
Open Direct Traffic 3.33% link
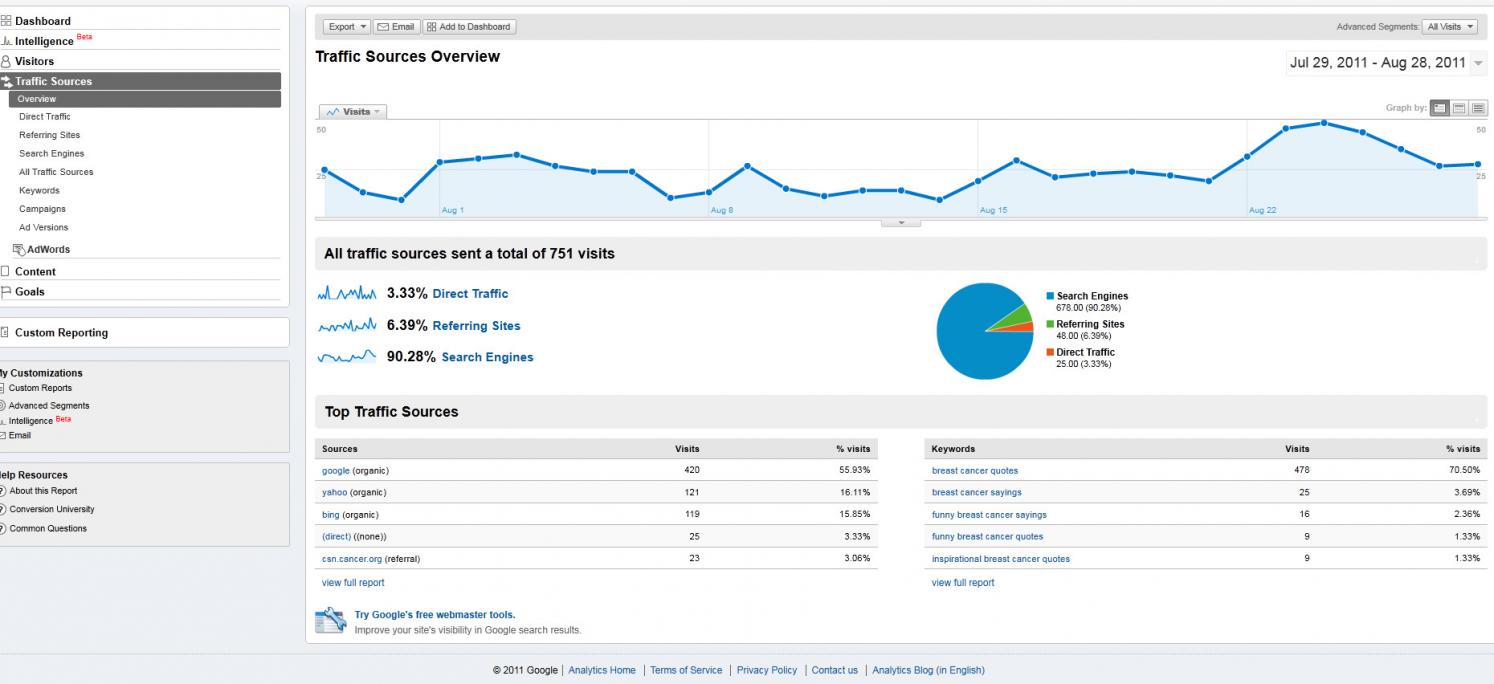[470, 294]
